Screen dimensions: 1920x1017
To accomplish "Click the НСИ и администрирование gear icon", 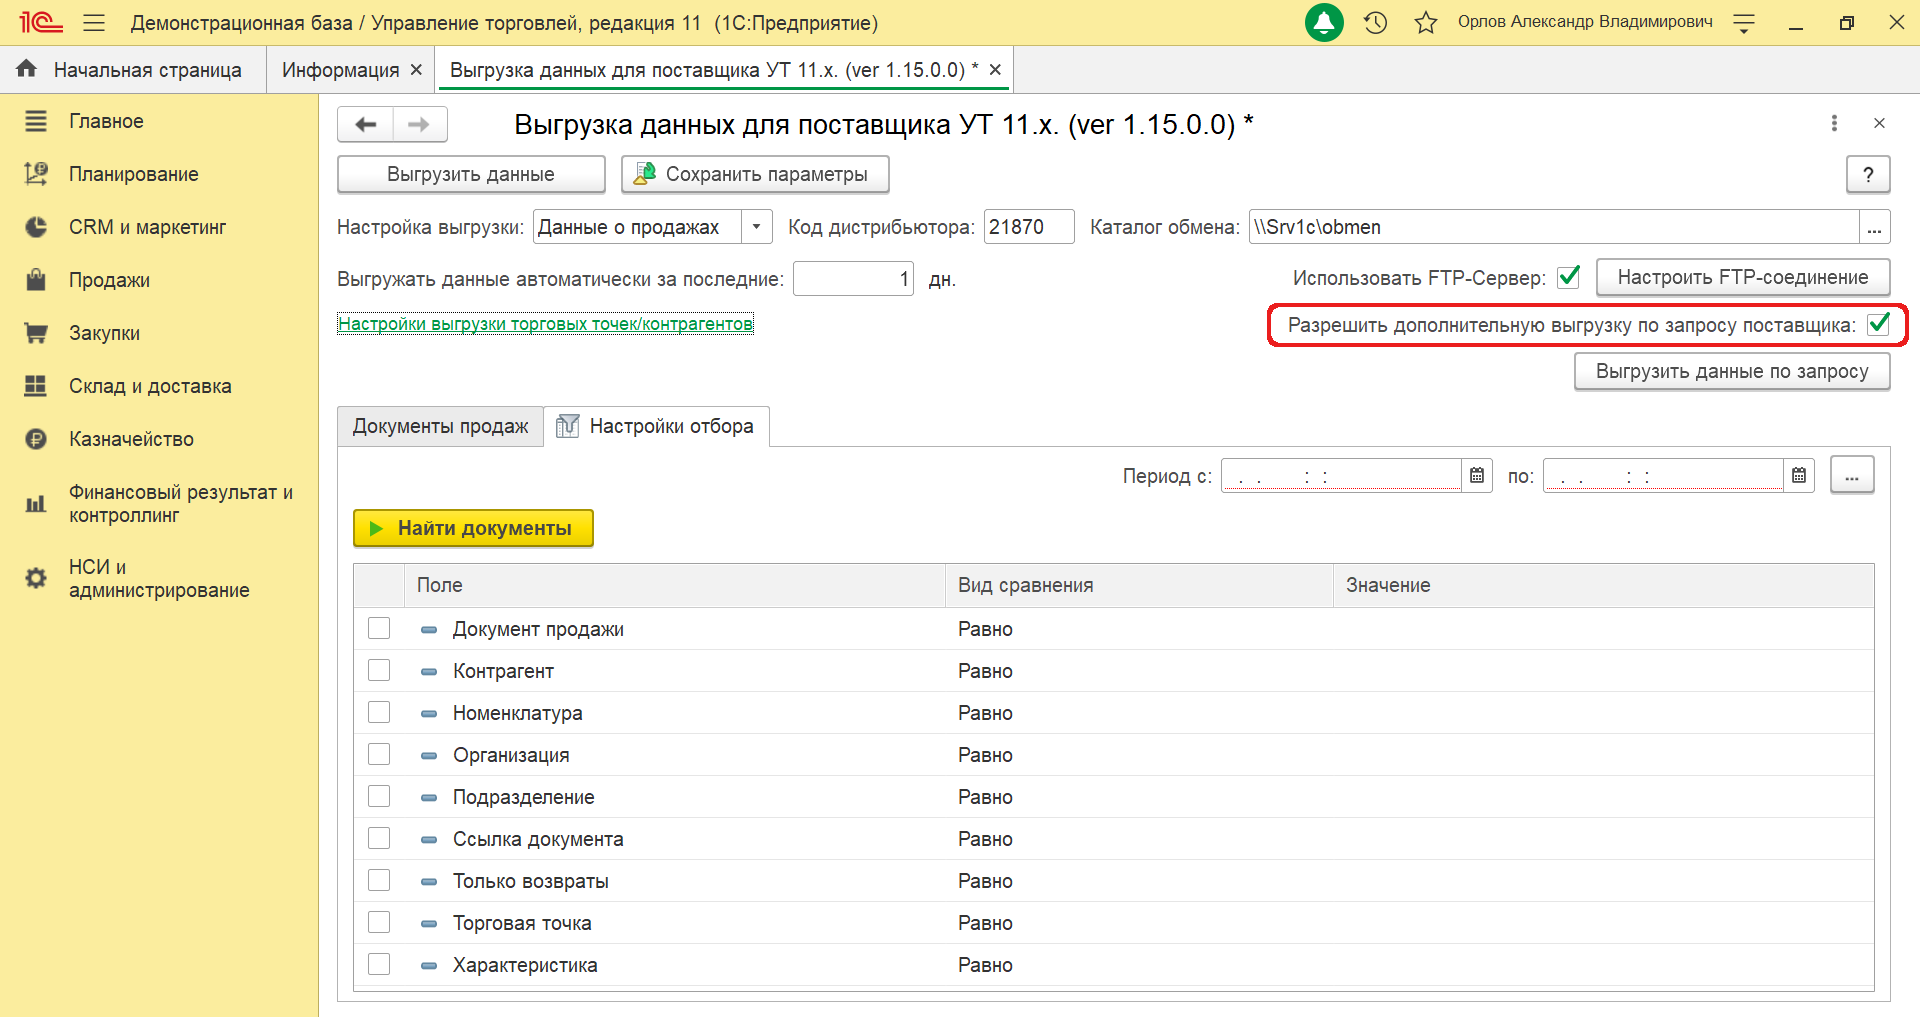I will coord(36,578).
